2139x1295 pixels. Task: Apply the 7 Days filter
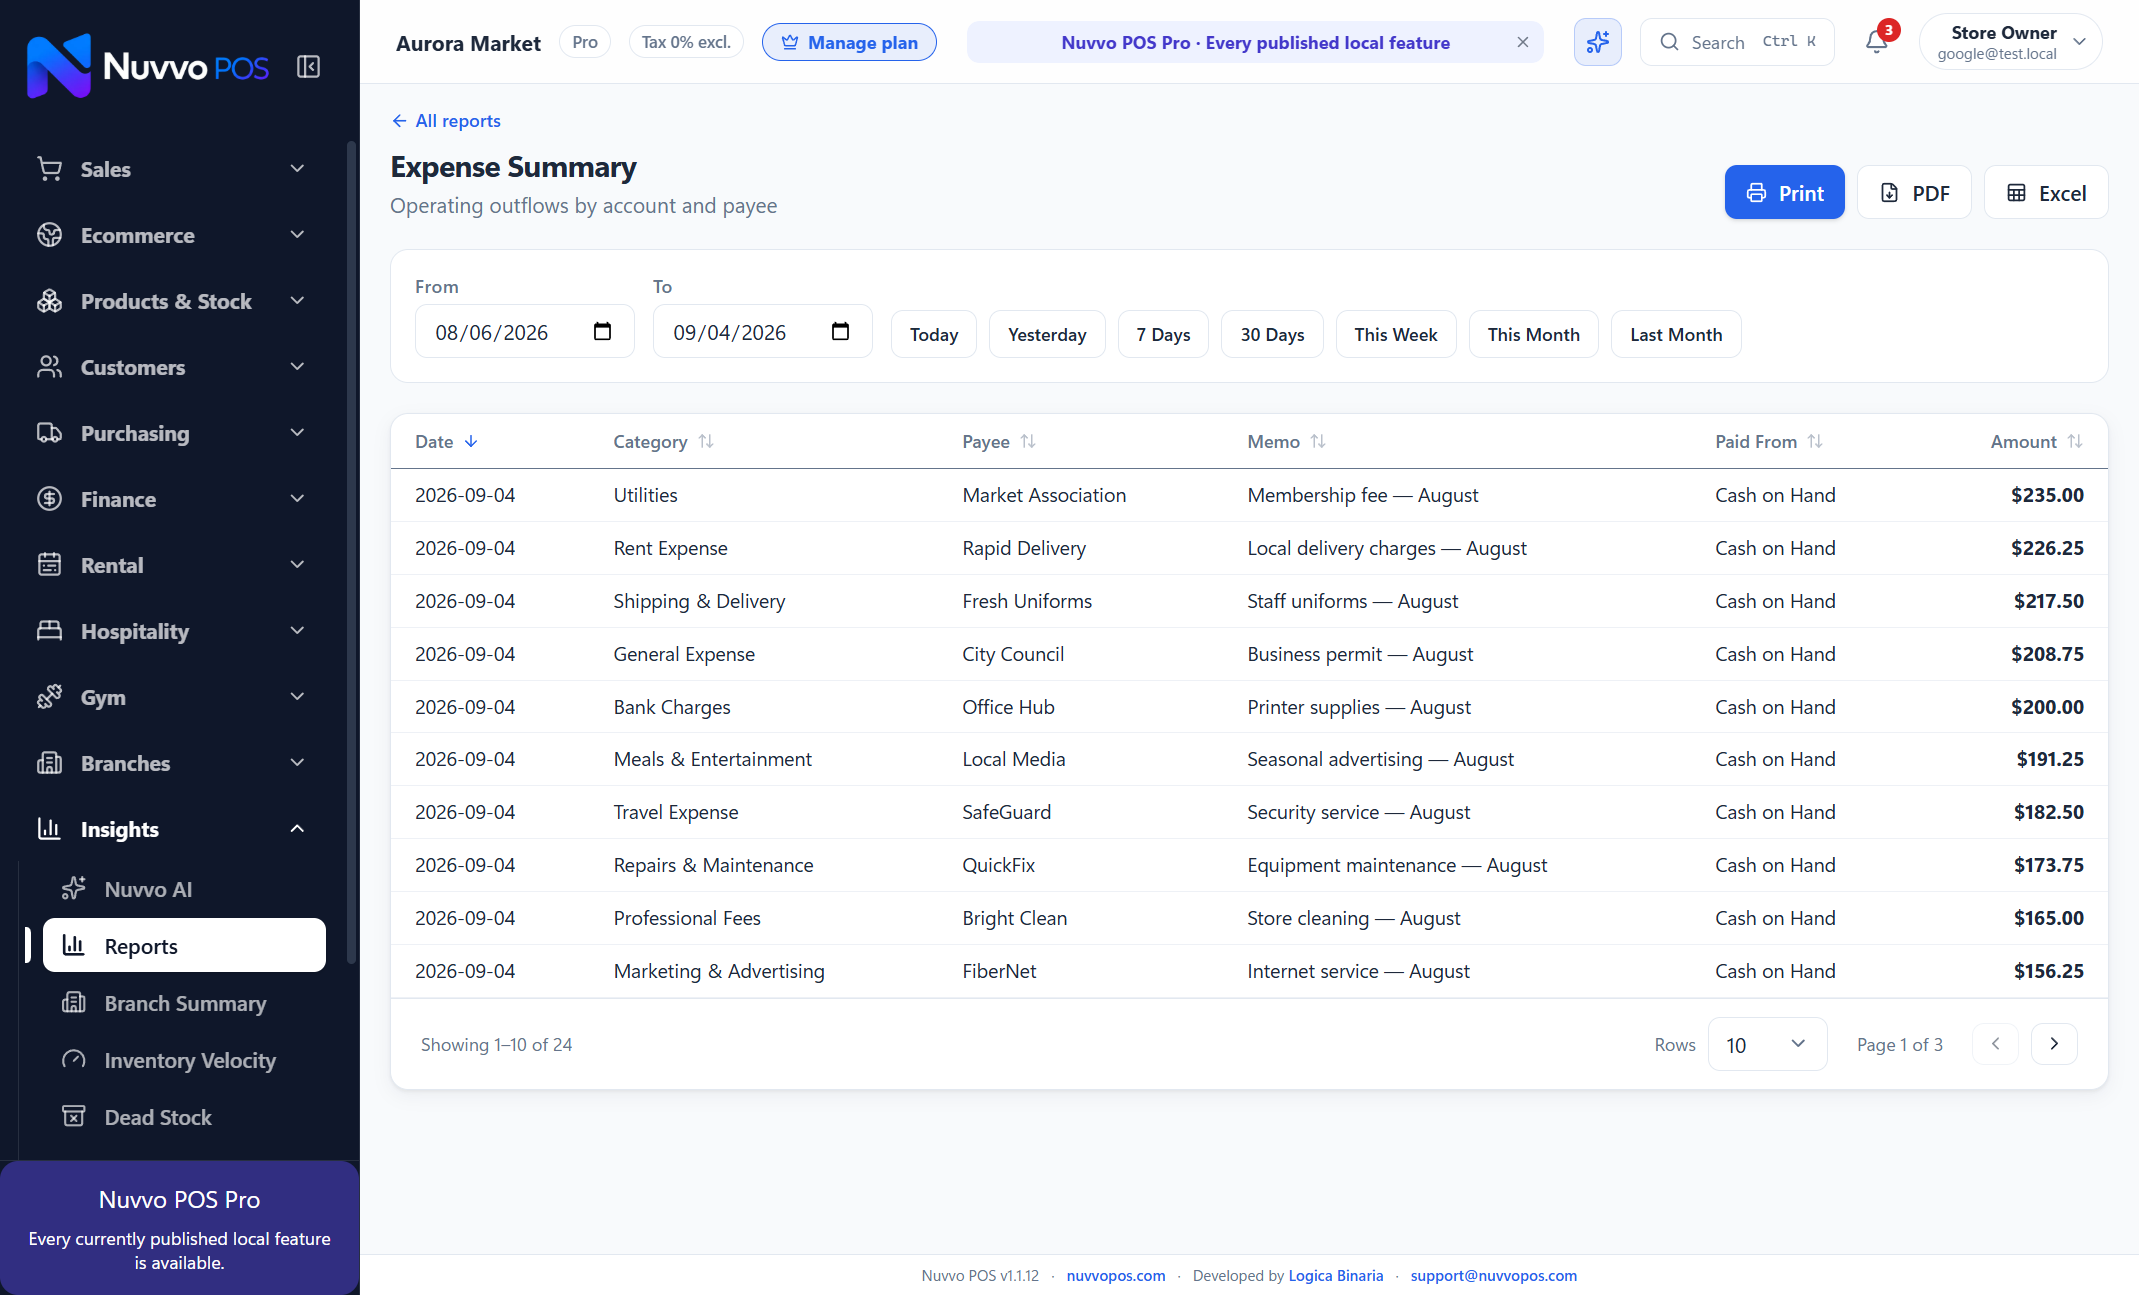(x=1163, y=334)
